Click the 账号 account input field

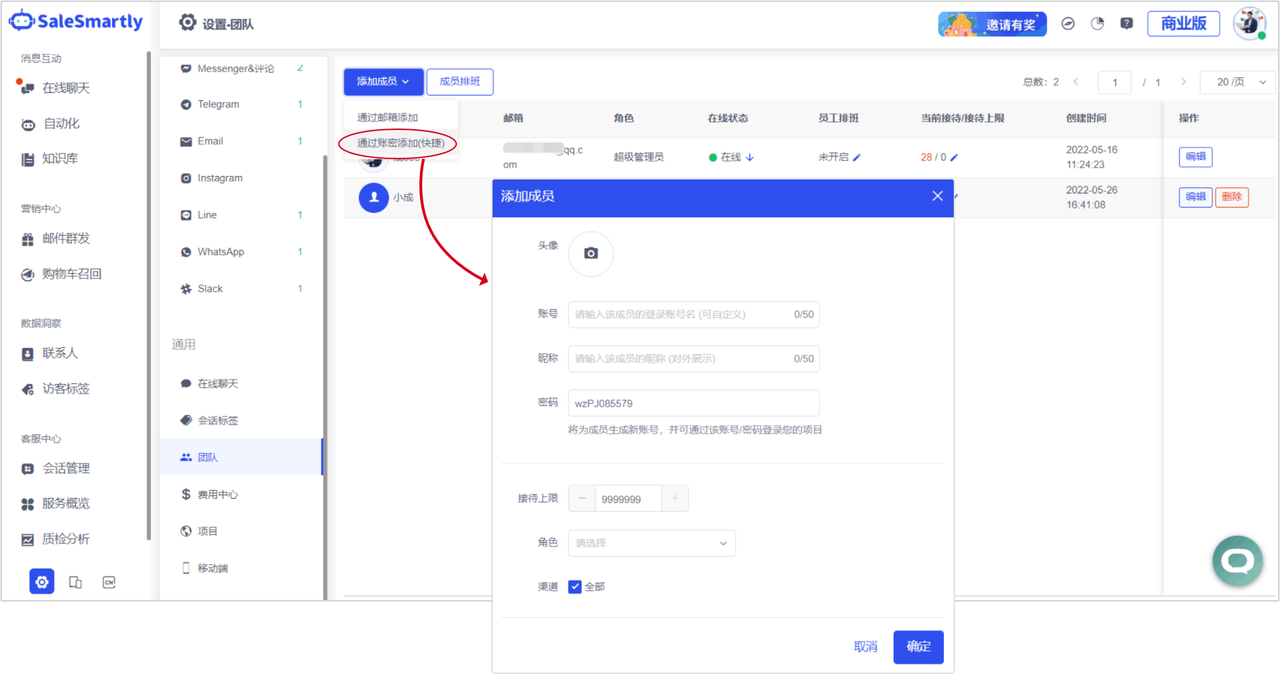click(x=680, y=314)
